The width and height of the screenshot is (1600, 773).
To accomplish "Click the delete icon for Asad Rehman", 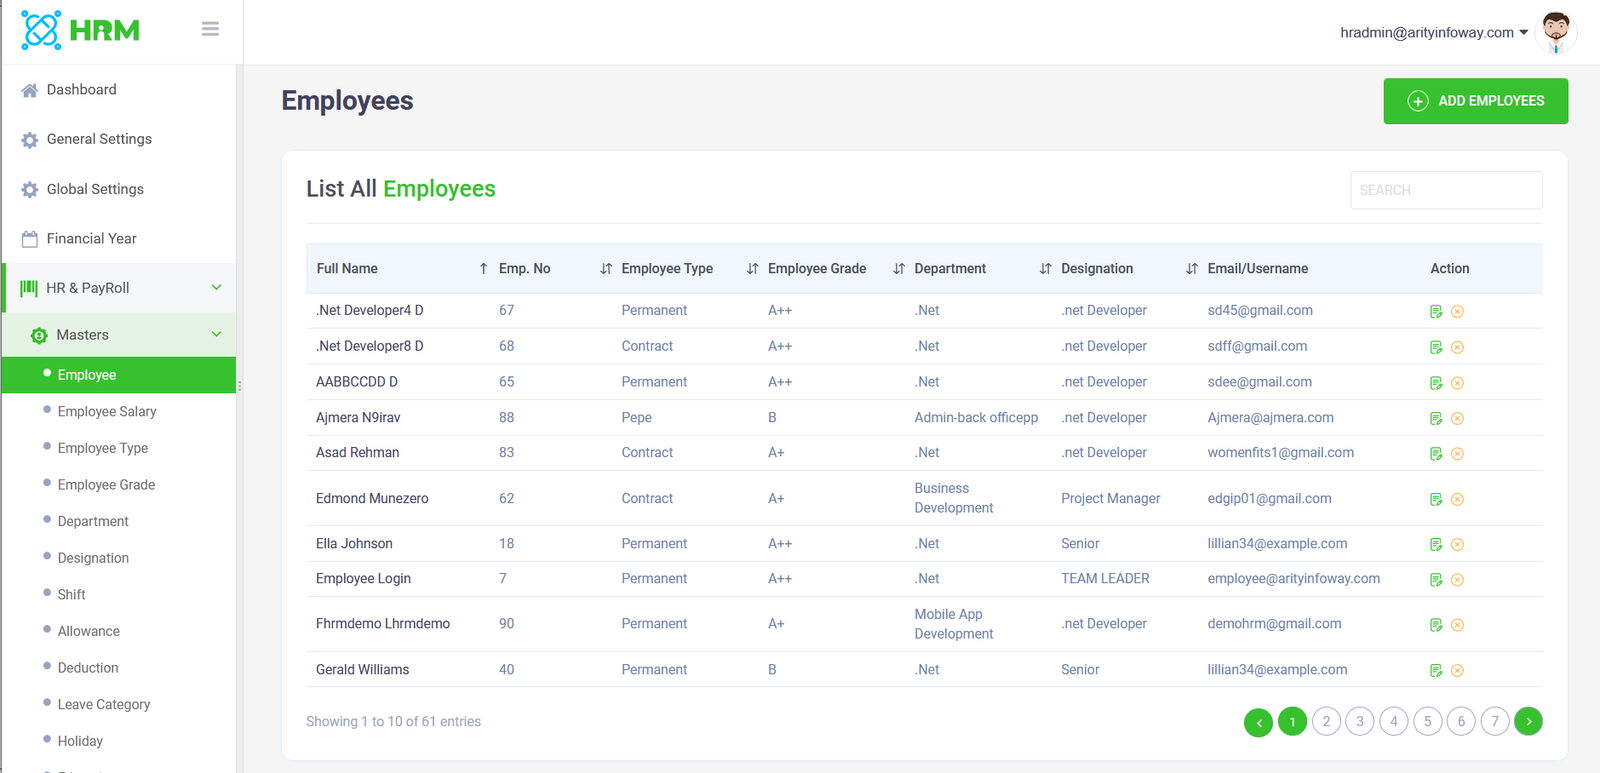I will pos(1457,454).
